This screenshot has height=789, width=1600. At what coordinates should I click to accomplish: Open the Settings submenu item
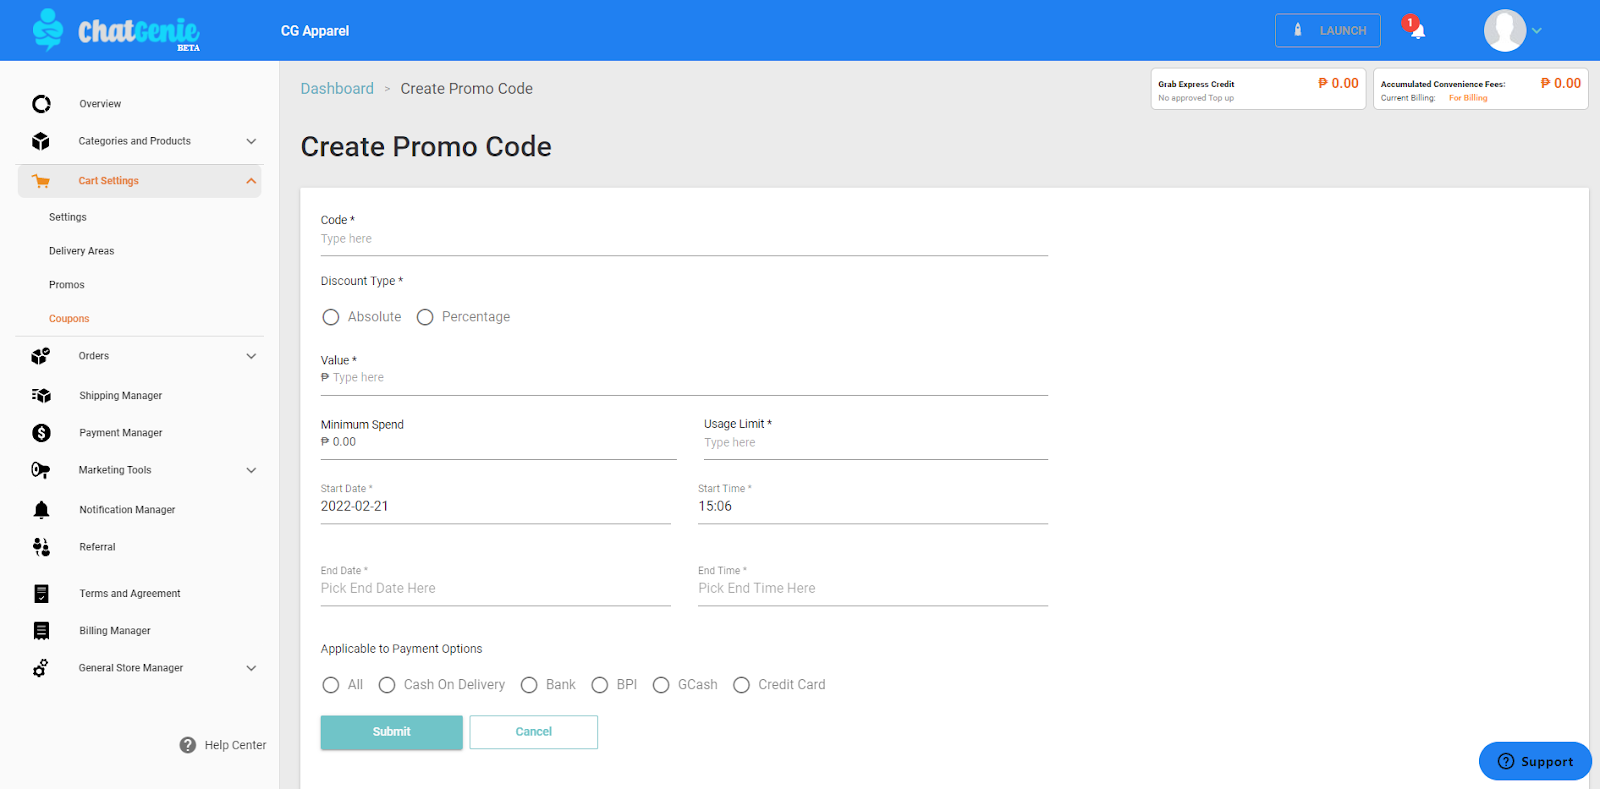(68, 217)
